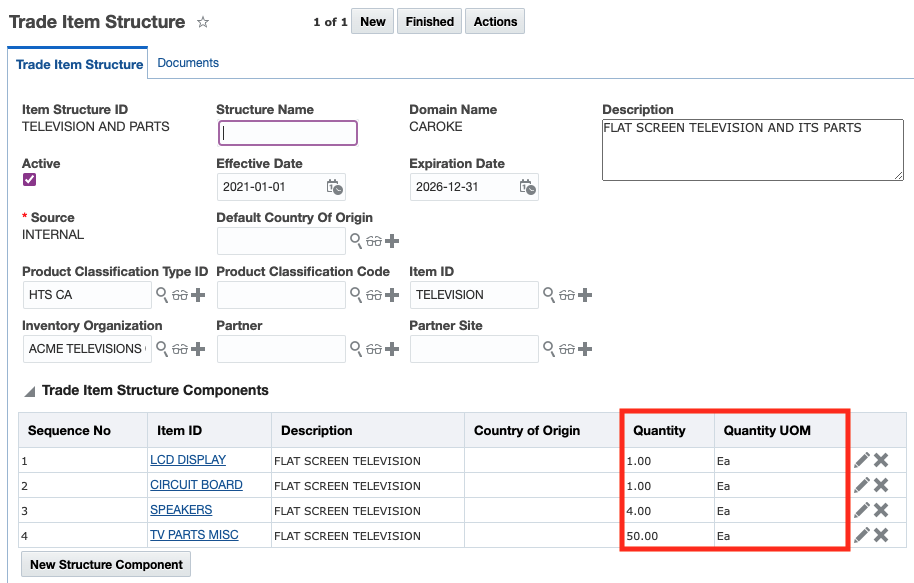The width and height of the screenshot is (914, 583).
Task: View Inventory Organization details via glasses icon
Action: [180, 349]
